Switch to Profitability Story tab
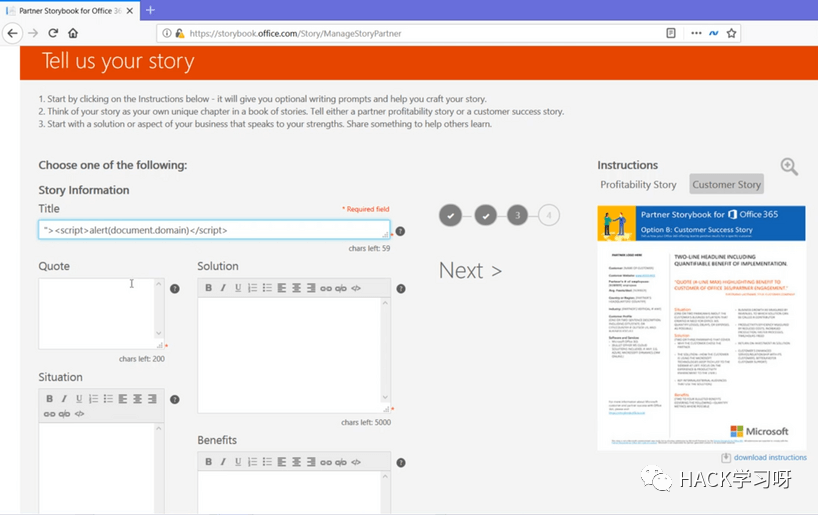 pos(638,184)
